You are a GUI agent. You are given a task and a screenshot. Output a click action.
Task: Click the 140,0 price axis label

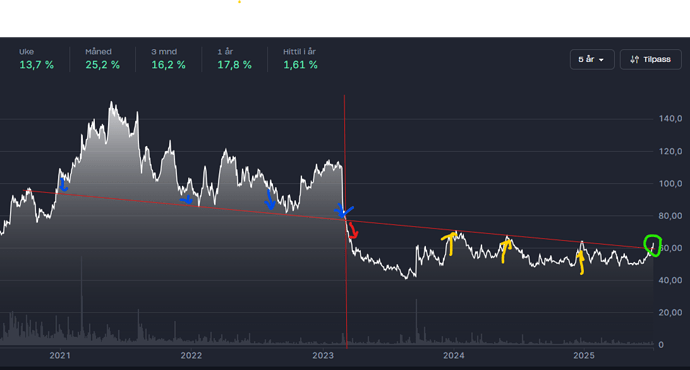point(671,118)
